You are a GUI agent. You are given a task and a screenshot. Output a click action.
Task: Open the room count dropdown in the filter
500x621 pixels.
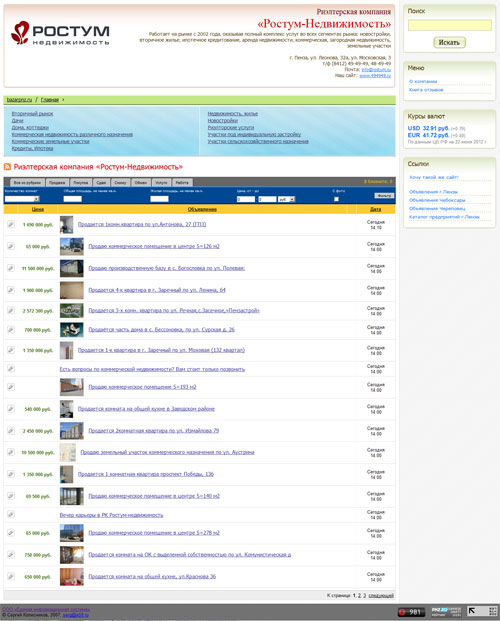pyautogui.click(x=22, y=199)
